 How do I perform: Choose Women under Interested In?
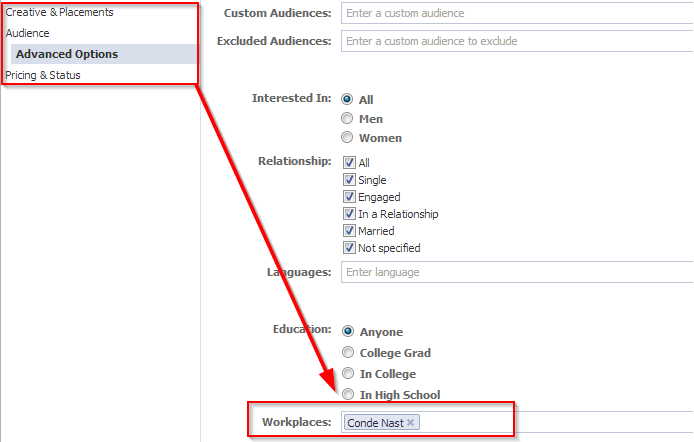tap(347, 137)
